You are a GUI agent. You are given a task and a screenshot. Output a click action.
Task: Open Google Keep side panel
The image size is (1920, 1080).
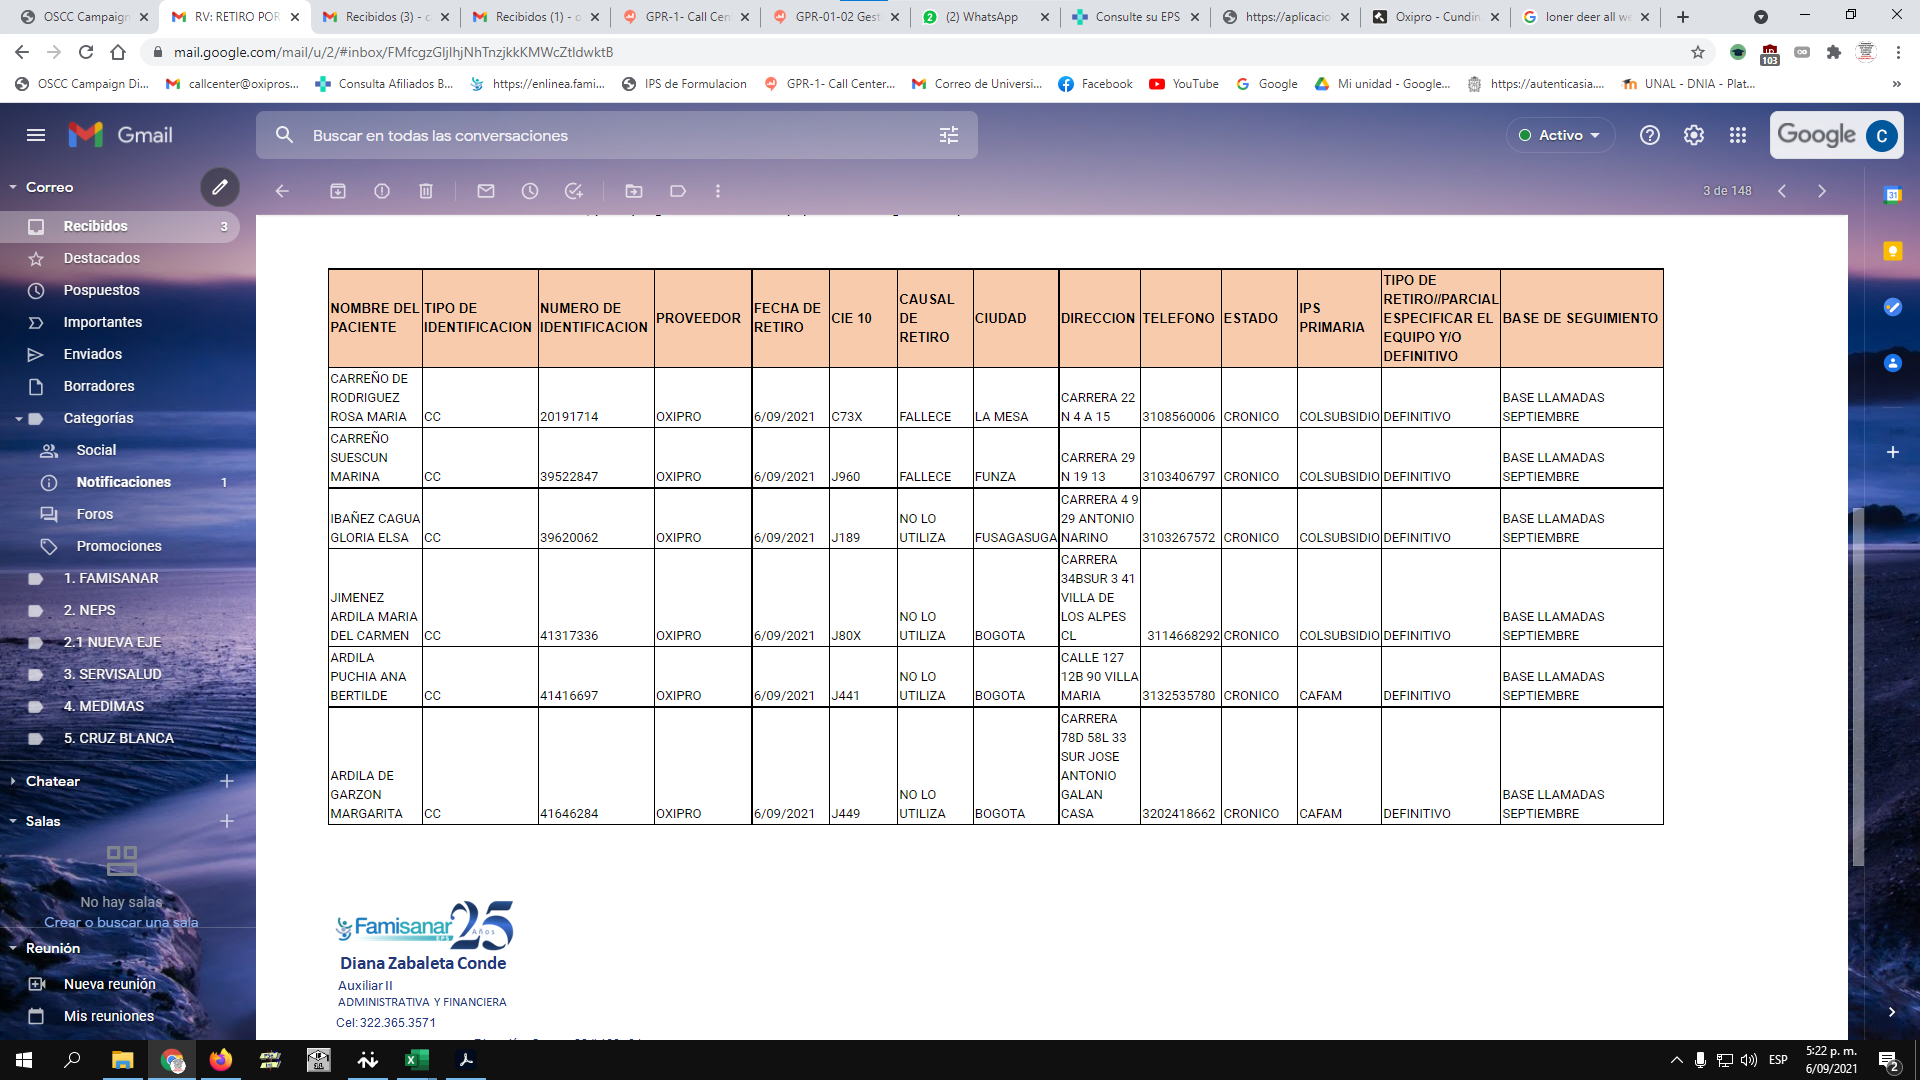pos(1893,251)
